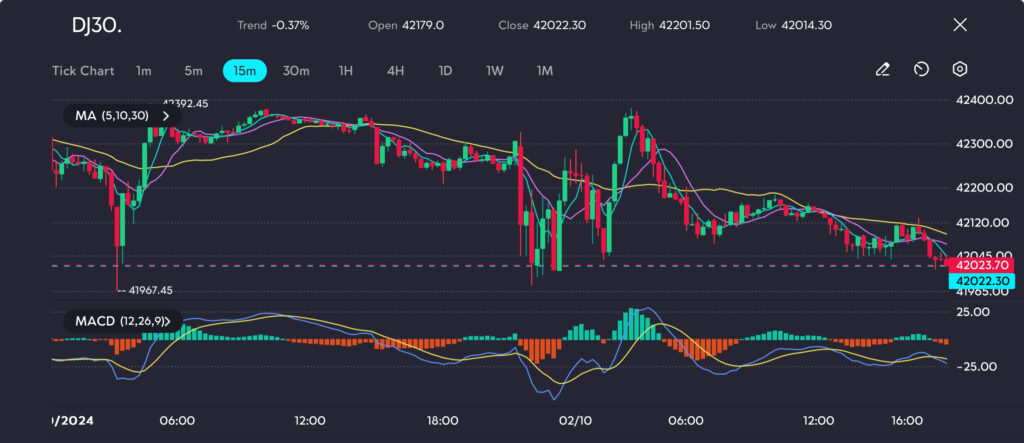Select the 30m timeframe
This screenshot has width=1024, height=443.
(x=296, y=71)
